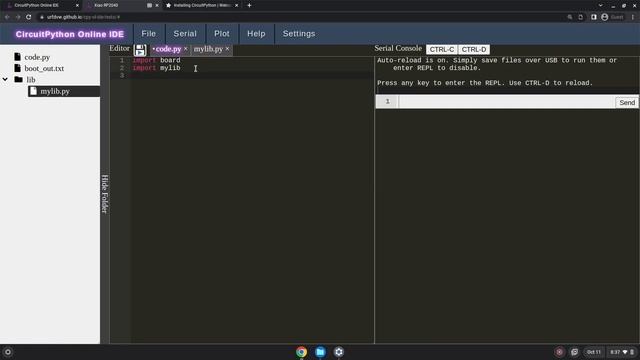Viewport: 640px width, 360px height.
Task: Close the code.py editor tab
Action: [x=186, y=49]
